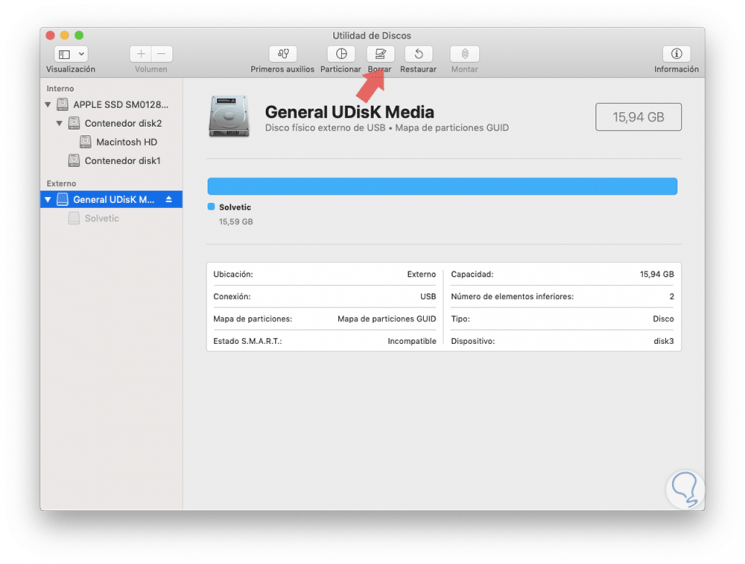Image resolution: width=745 pixels, height=564 pixels.
Task: Open the Visualización dropdown menu
Action: (71, 54)
